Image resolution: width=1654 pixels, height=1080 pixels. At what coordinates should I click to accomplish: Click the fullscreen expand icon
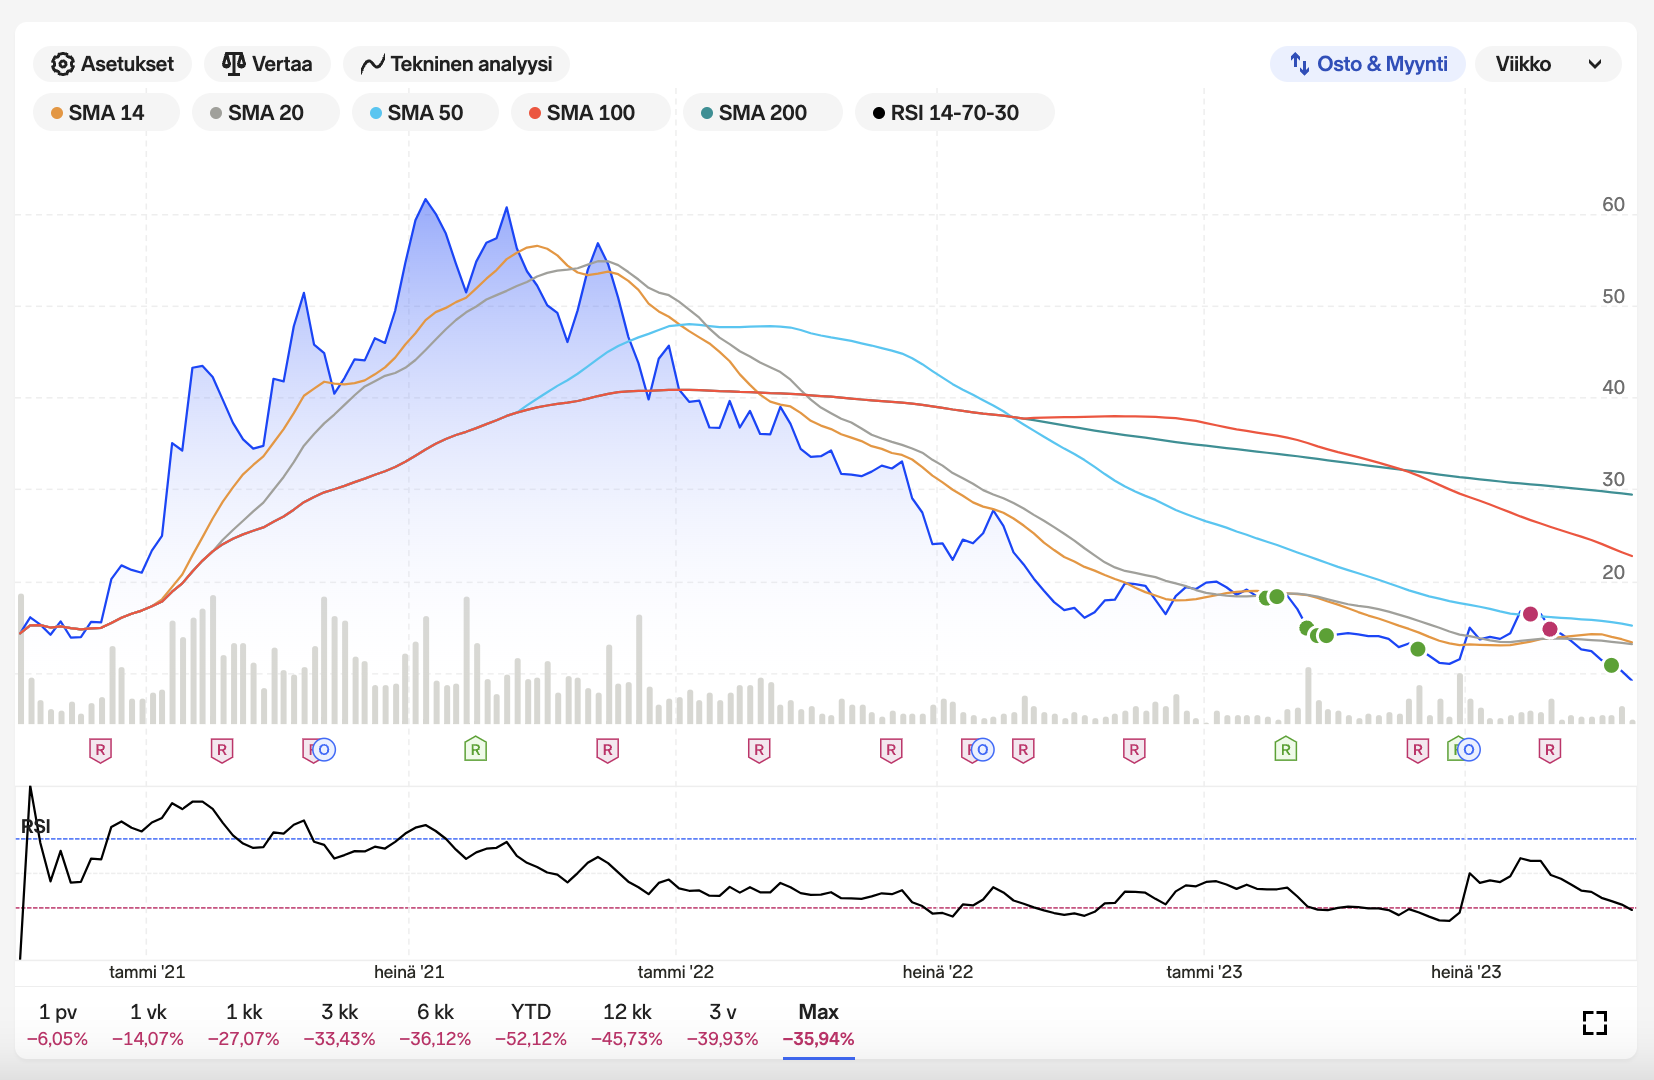(x=1594, y=1023)
